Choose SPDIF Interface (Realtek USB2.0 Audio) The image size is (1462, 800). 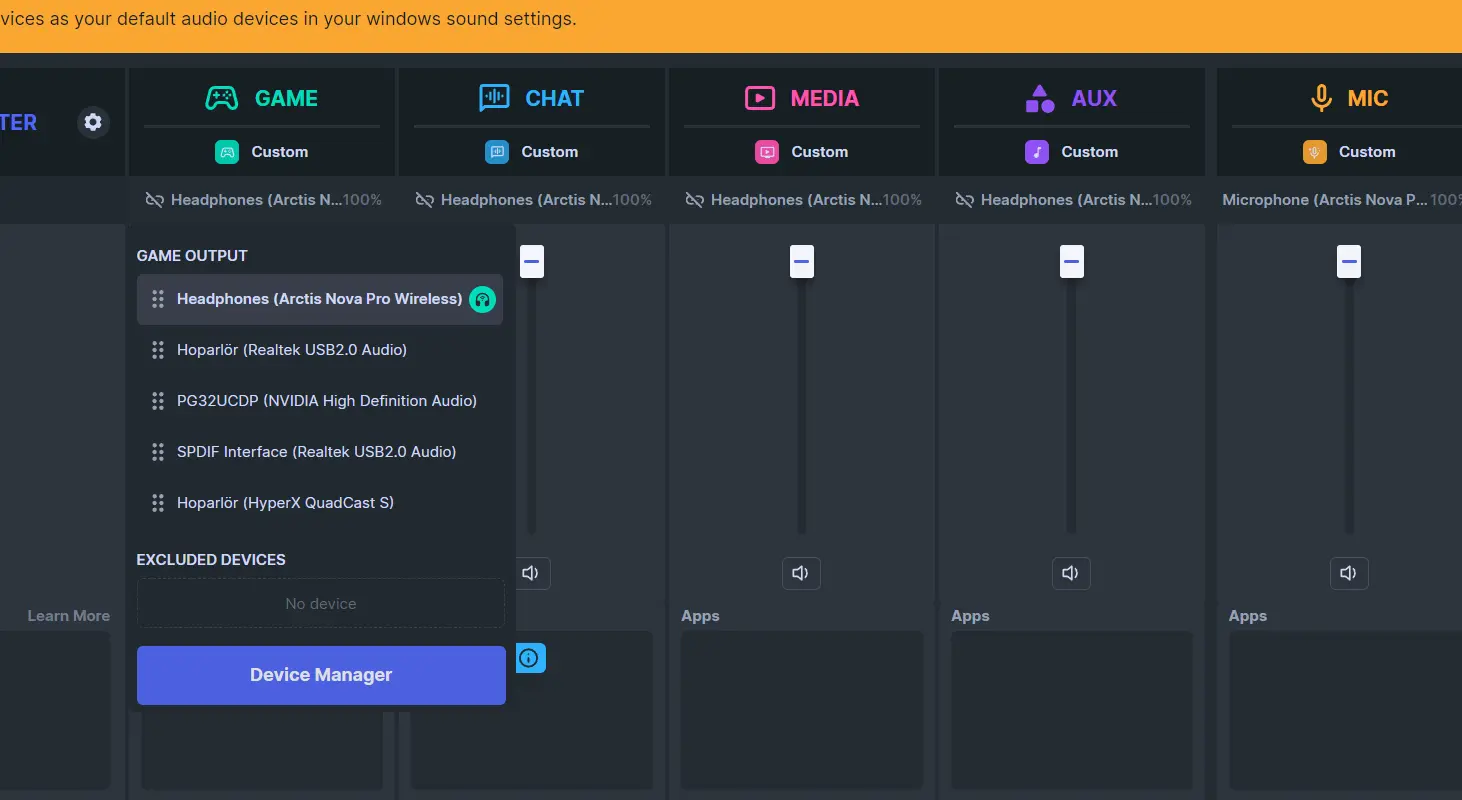(x=320, y=452)
